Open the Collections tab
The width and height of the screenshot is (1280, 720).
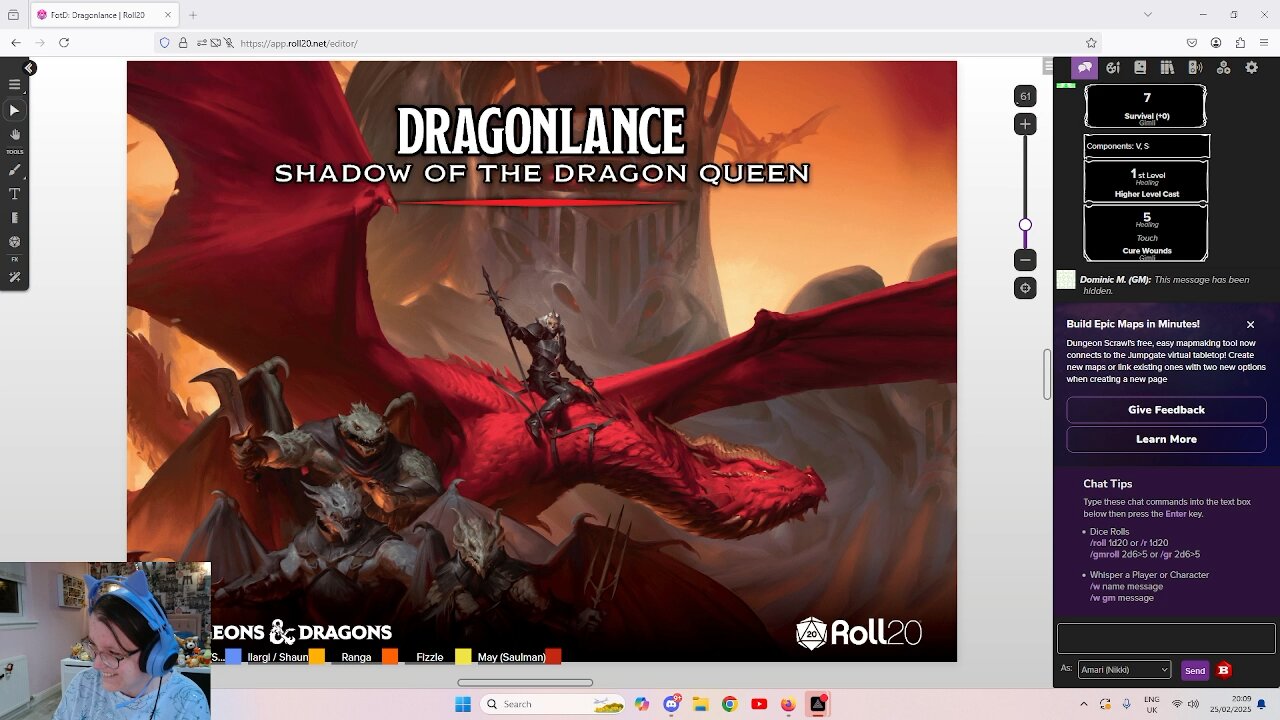(x=1223, y=68)
